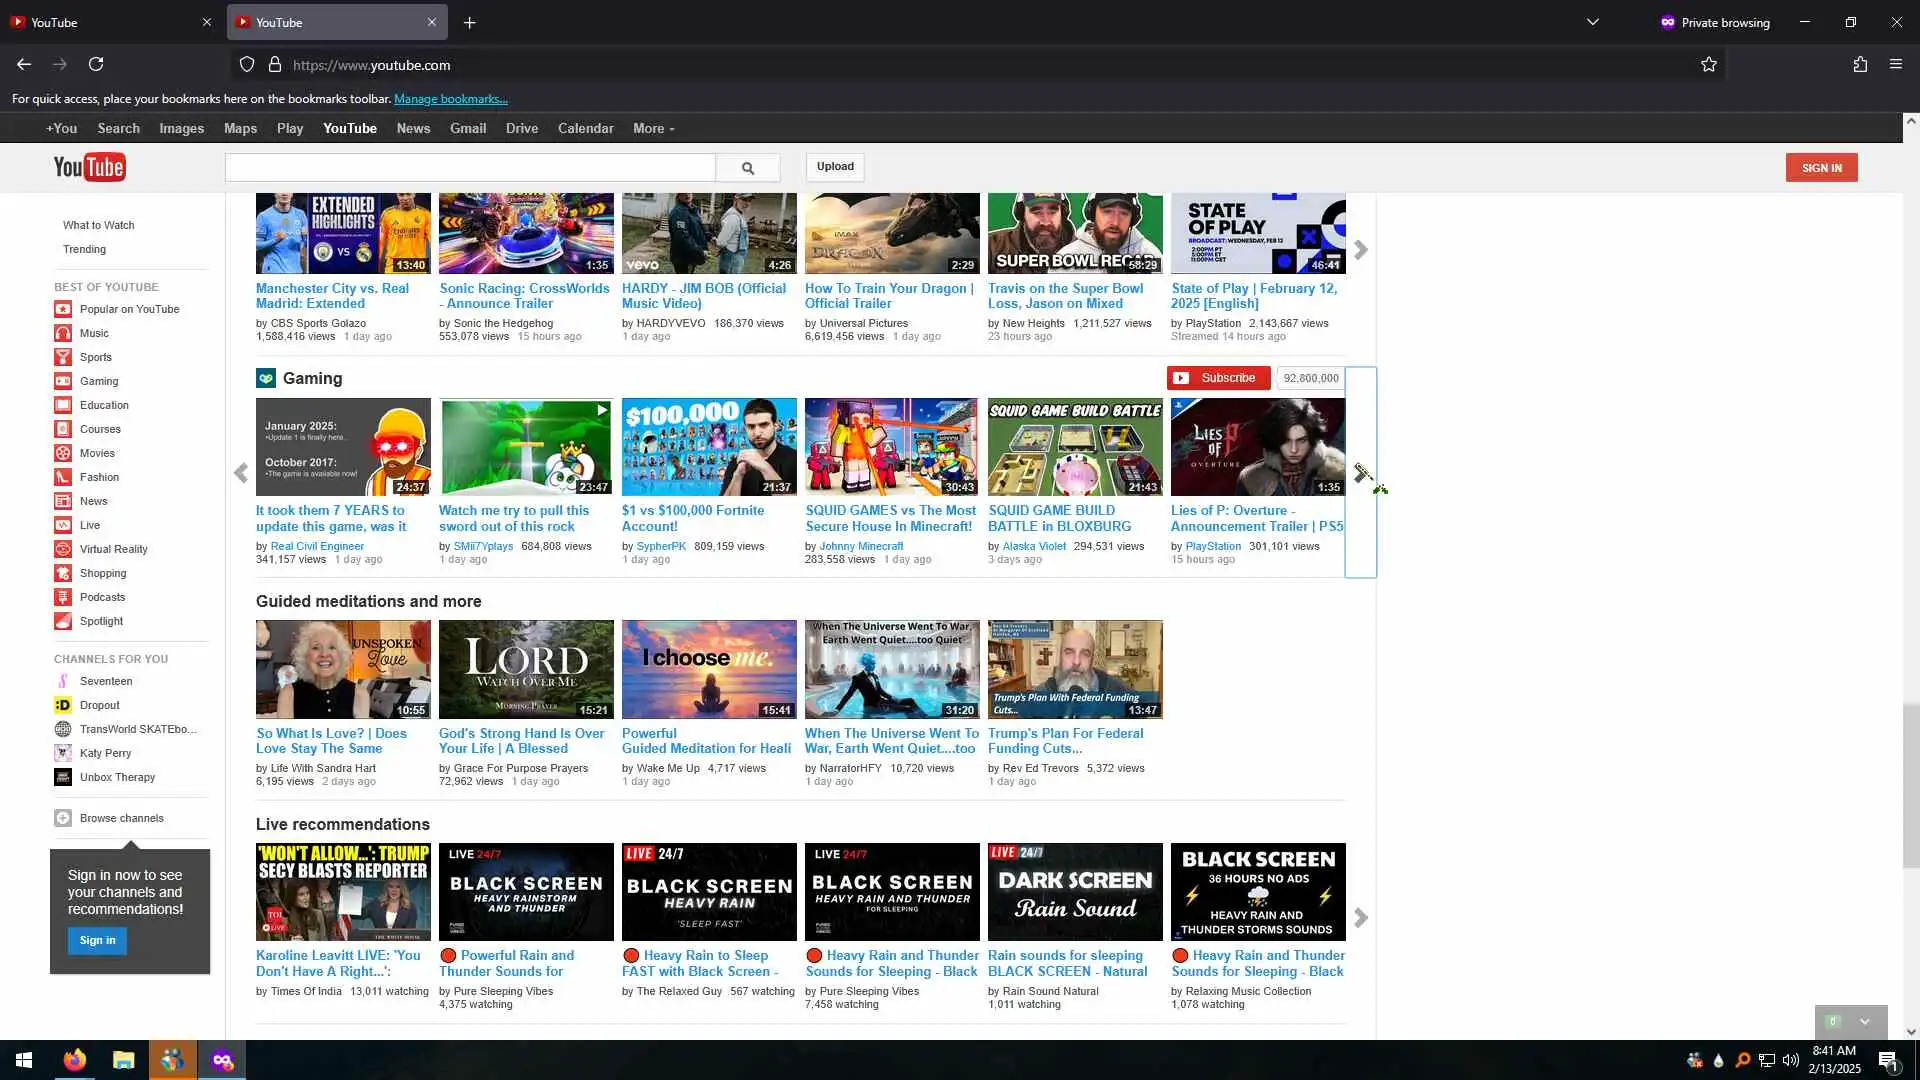Switch to the first YouTube tab
1920x1080 pixels.
[100, 22]
